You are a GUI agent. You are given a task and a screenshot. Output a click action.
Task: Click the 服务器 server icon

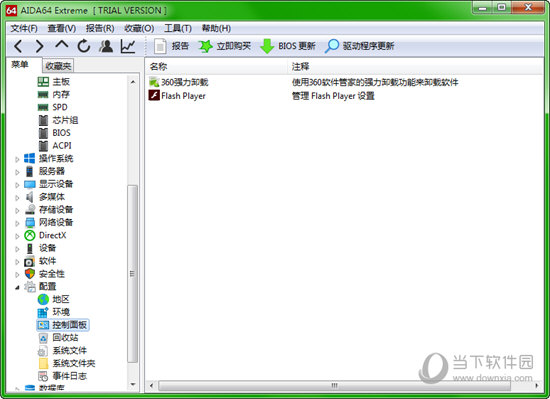click(29, 171)
